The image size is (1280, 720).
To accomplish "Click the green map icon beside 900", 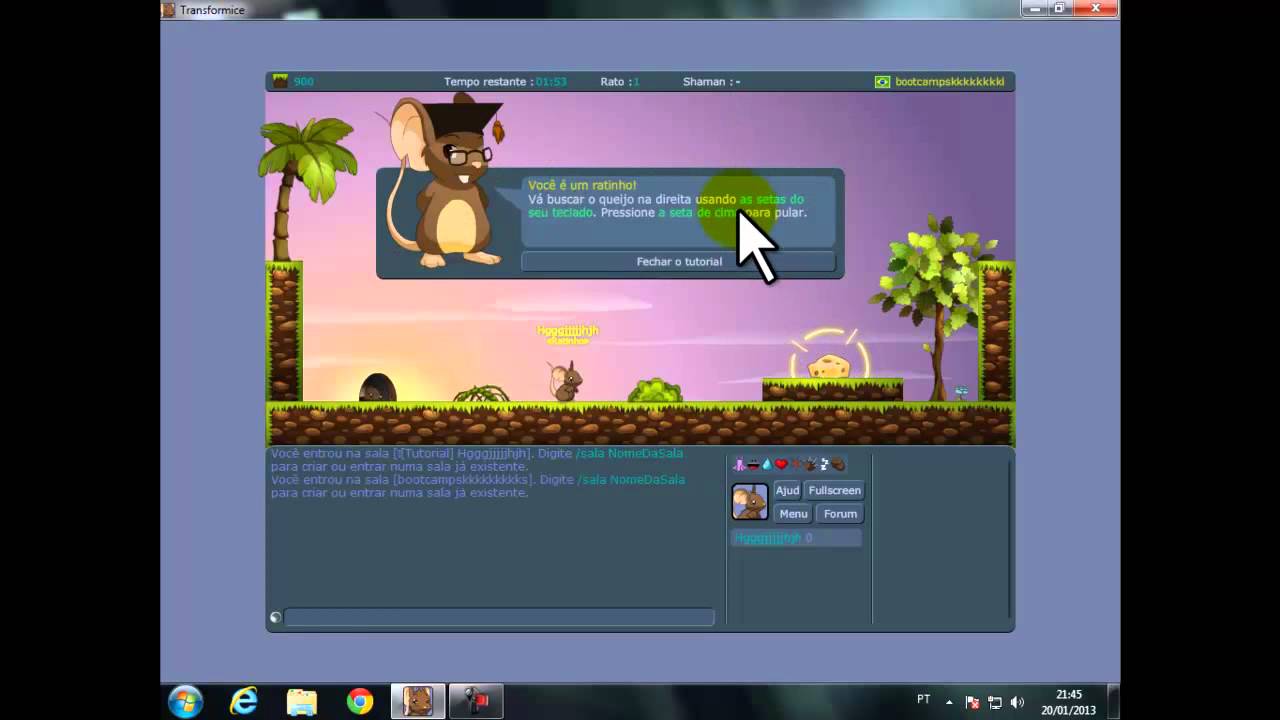I will pyautogui.click(x=281, y=81).
